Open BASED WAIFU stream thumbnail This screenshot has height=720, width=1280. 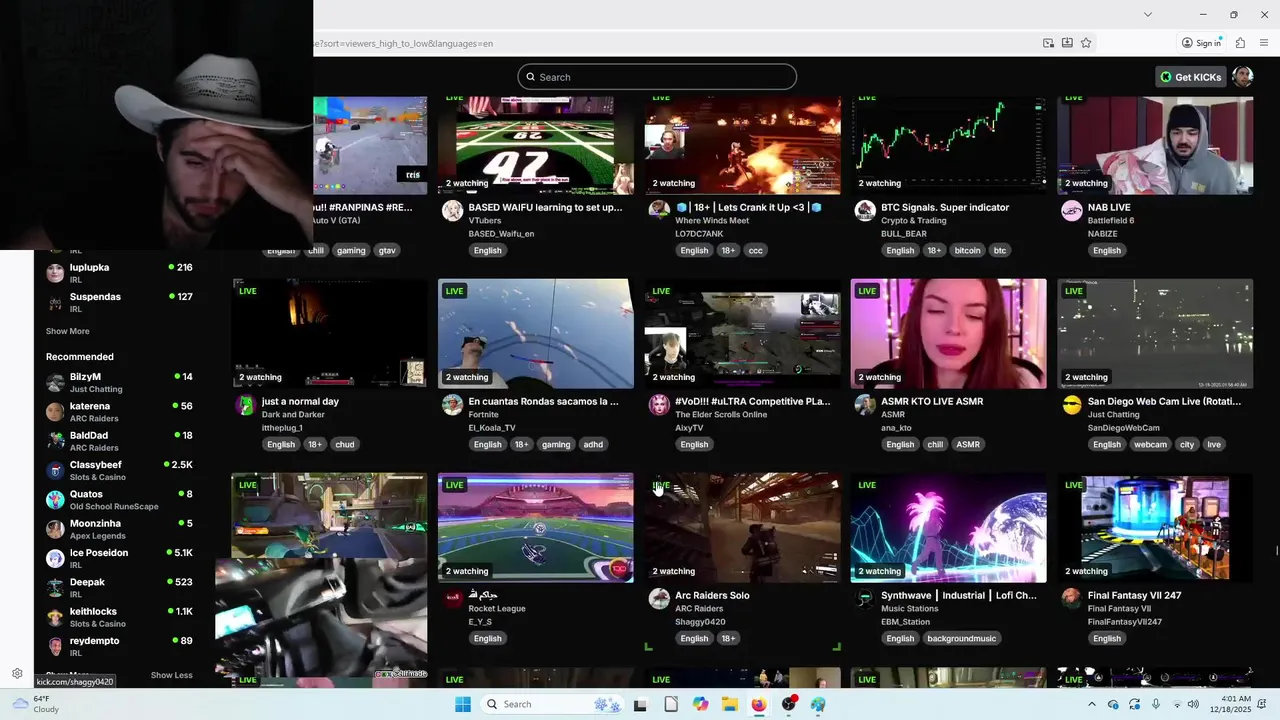535,145
